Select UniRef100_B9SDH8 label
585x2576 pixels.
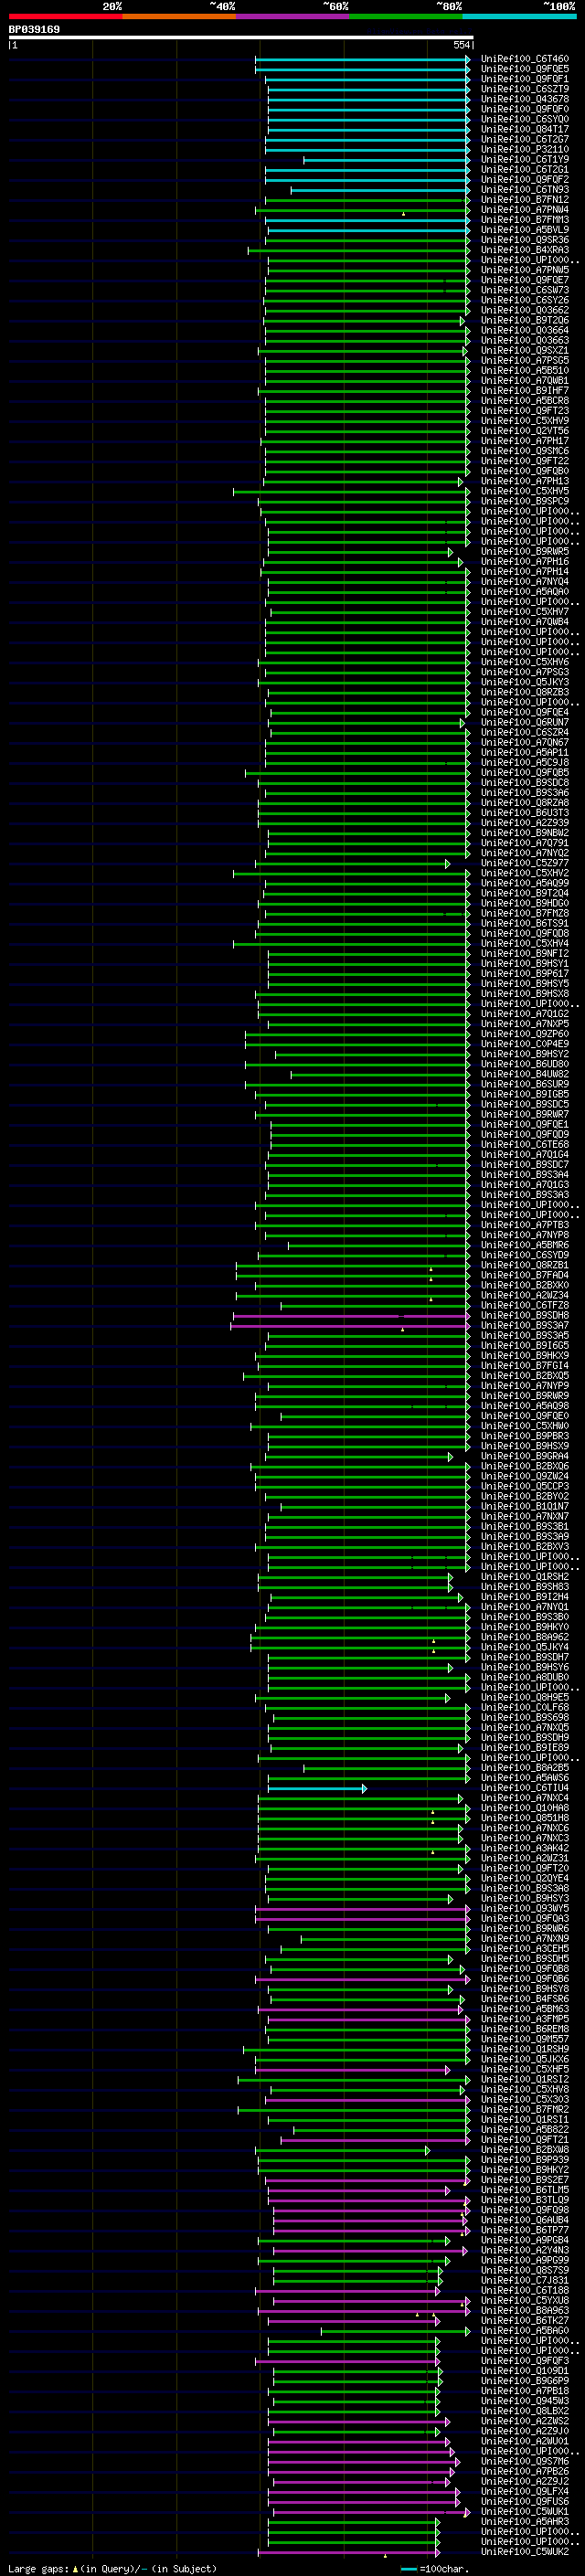[524, 1316]
